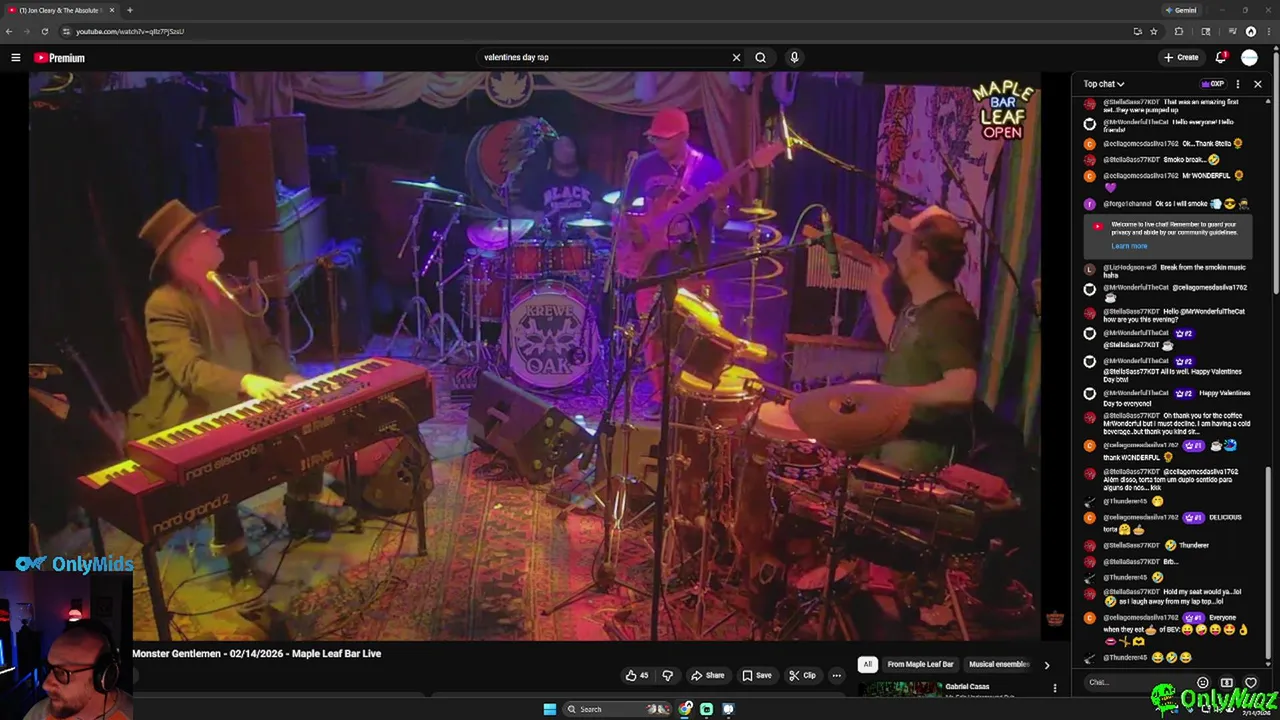Pause the Maple Leaf Bar live video

pos(535,355)
